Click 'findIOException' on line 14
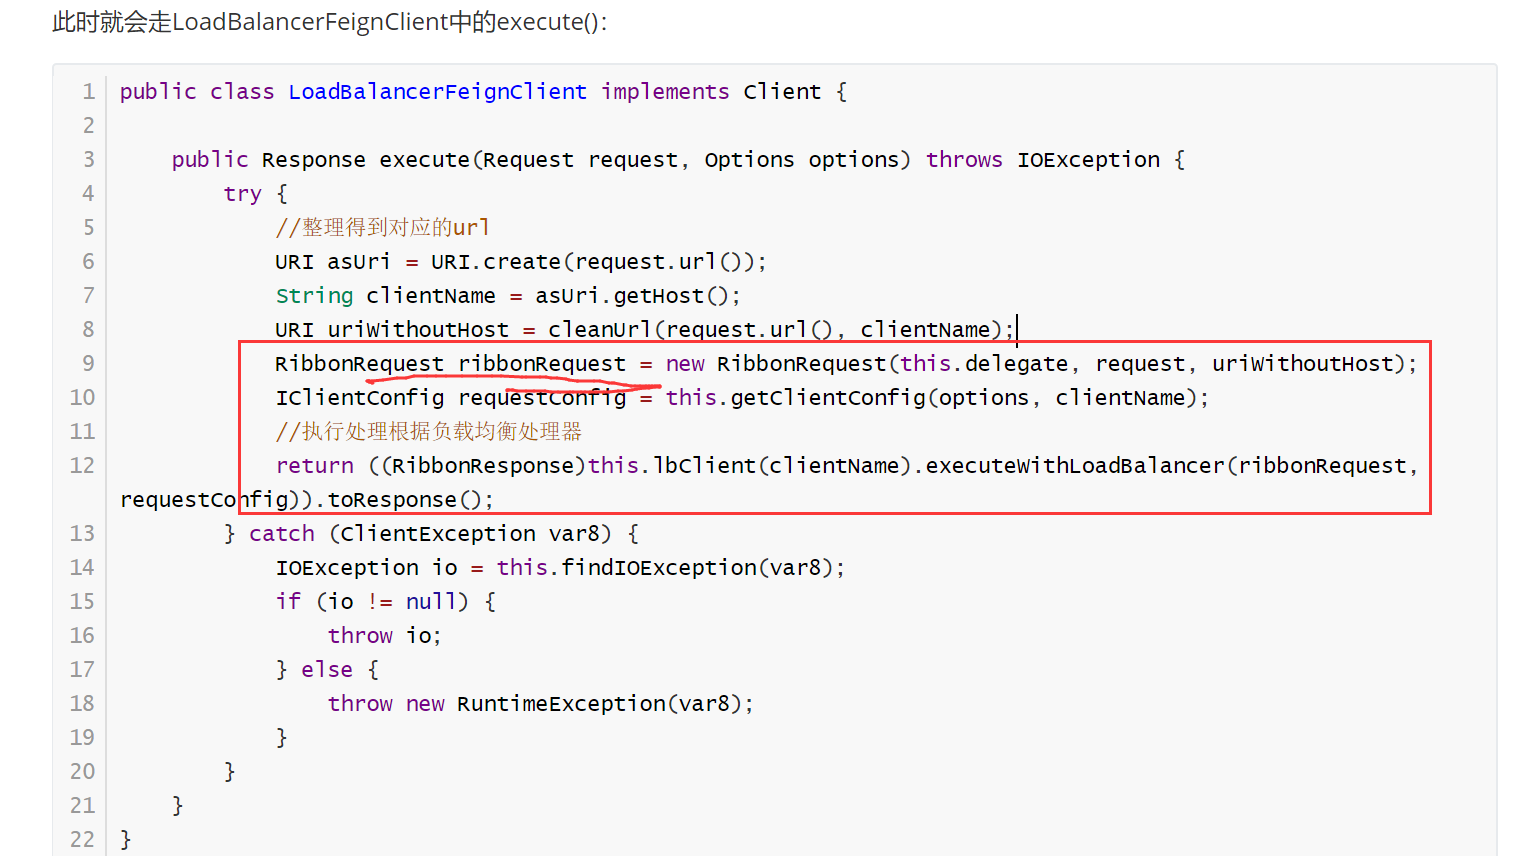Image resolution: width=1513 pixels, height=856 pixels. 659,568
